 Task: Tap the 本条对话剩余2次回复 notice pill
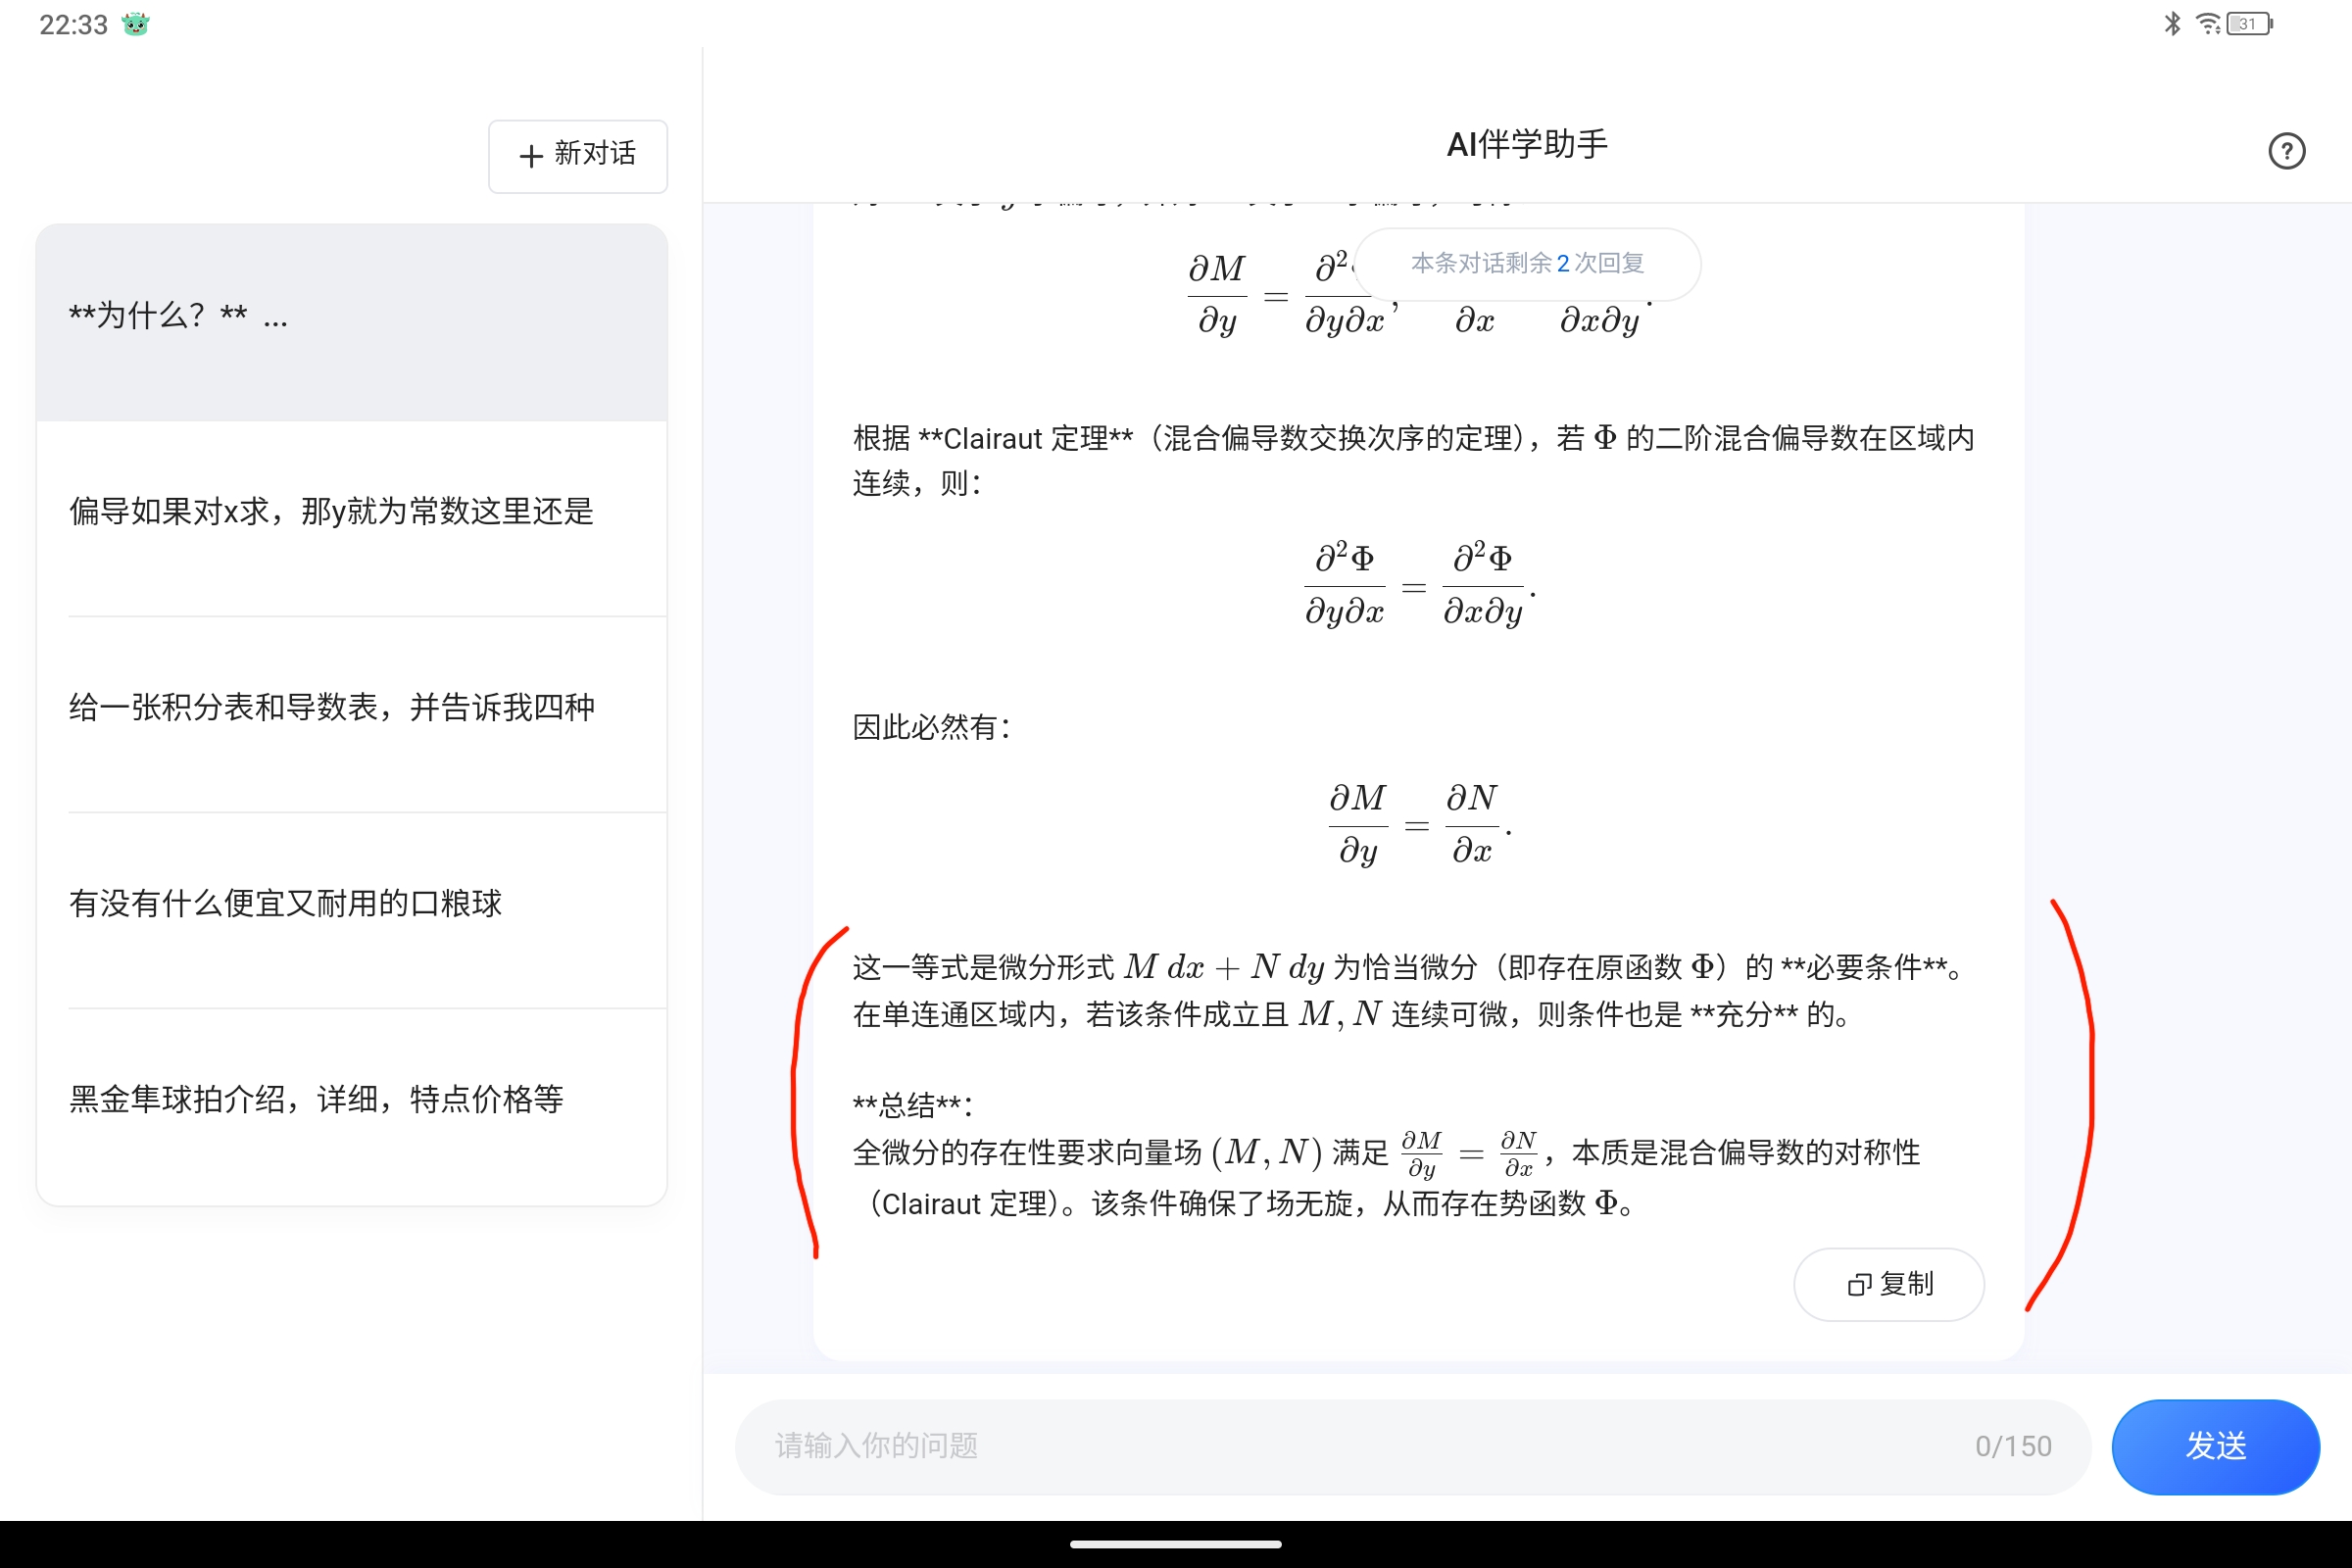click(x=1527, y=264)
